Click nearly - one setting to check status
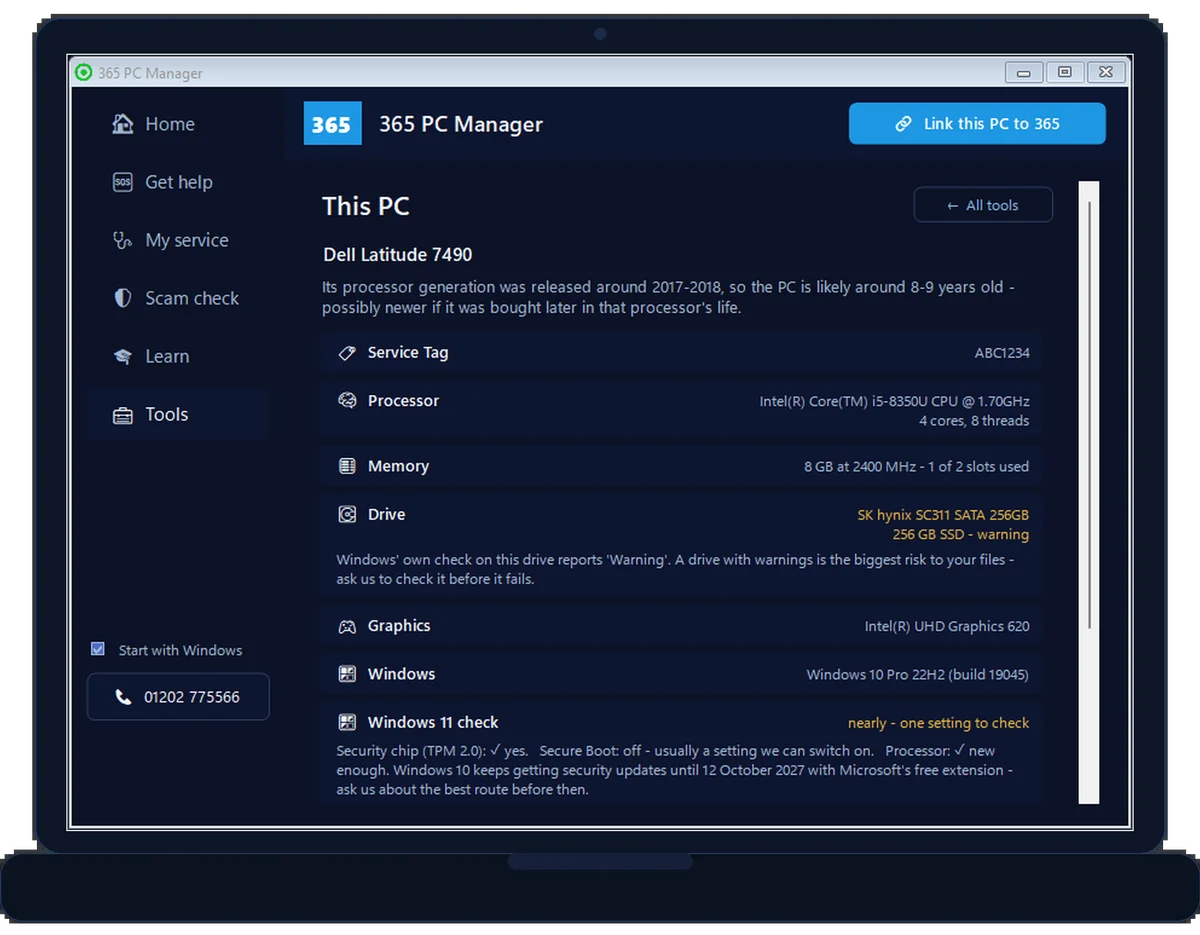Viewport: 1200px width, 935px height. point(938,723)
